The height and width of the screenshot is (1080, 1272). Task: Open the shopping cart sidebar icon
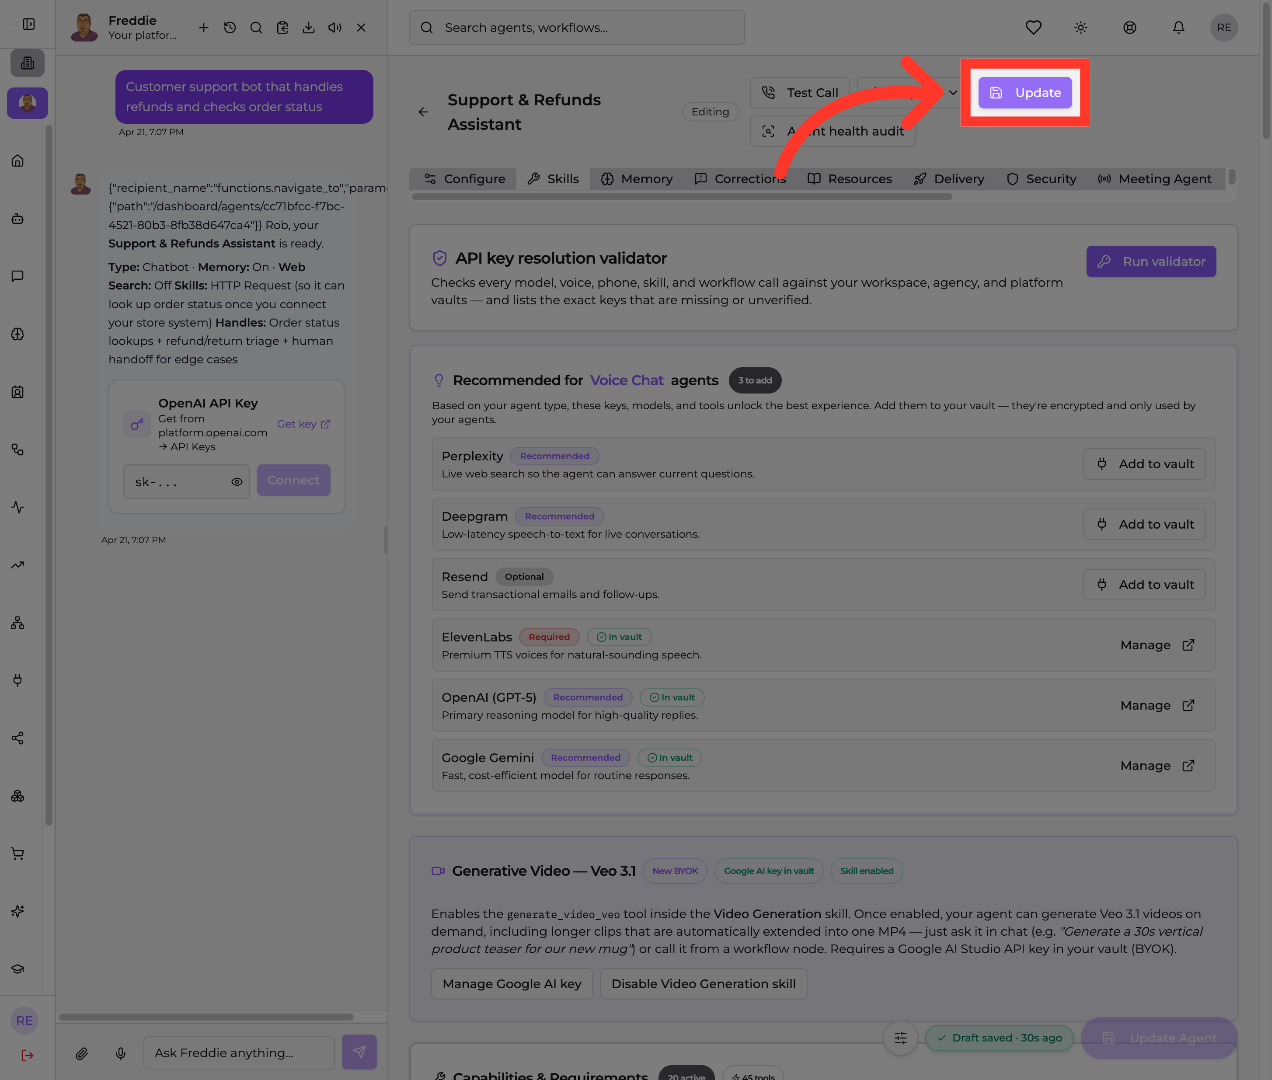pos(18,854)
